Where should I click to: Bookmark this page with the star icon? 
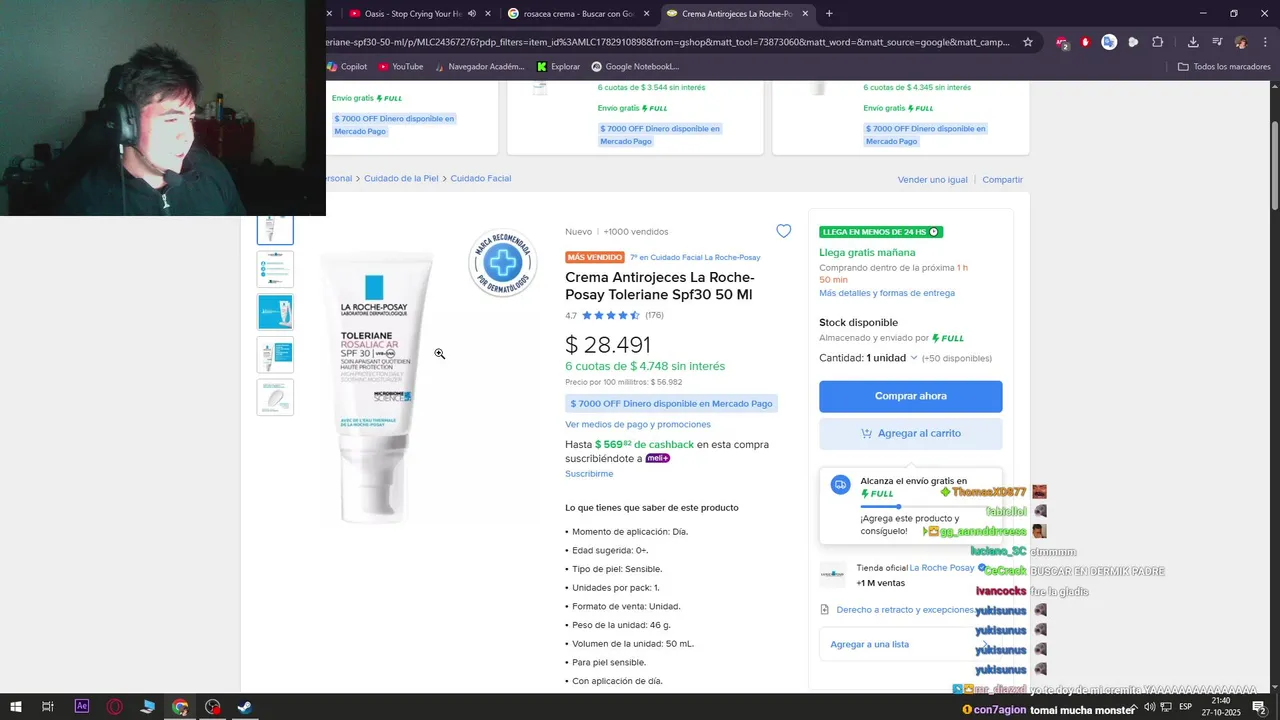1028,42
